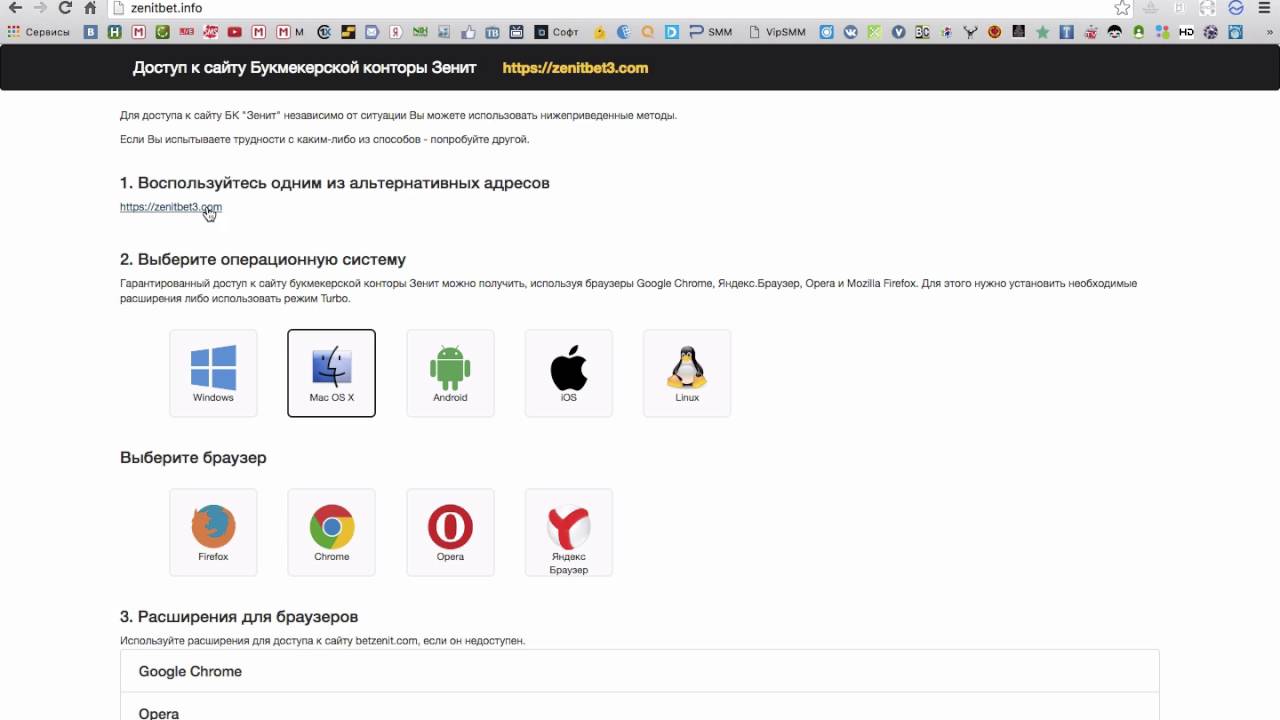
Task: Select the Linux operating system
Action: [x=687, y=373]
